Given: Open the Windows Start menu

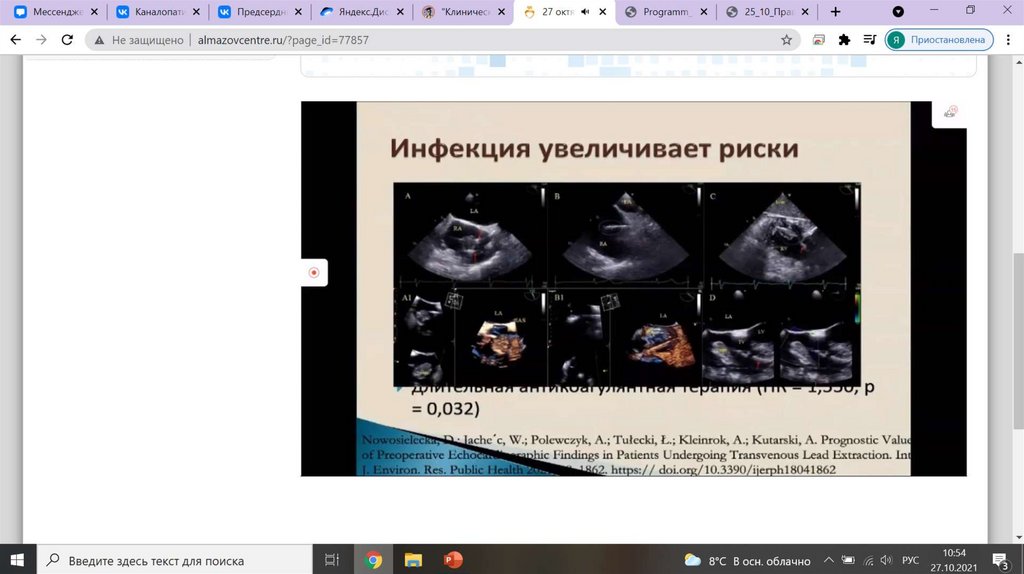Looking at the screenshot, I should 18,560.
